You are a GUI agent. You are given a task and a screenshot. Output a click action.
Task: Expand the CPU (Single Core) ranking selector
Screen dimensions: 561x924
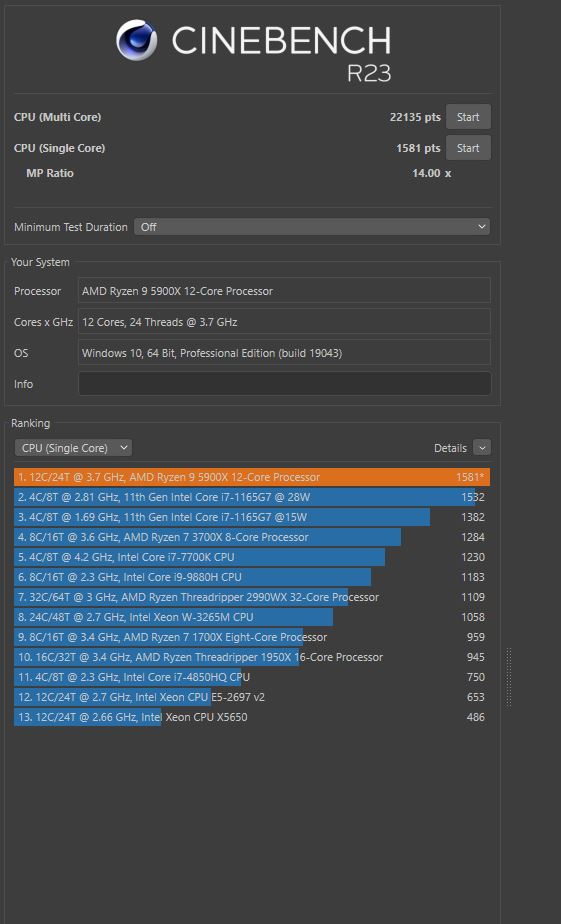pos(73,448)
